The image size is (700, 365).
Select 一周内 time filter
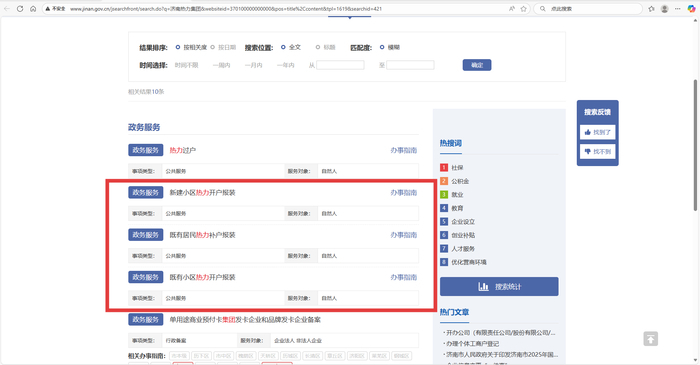point(221,65)
